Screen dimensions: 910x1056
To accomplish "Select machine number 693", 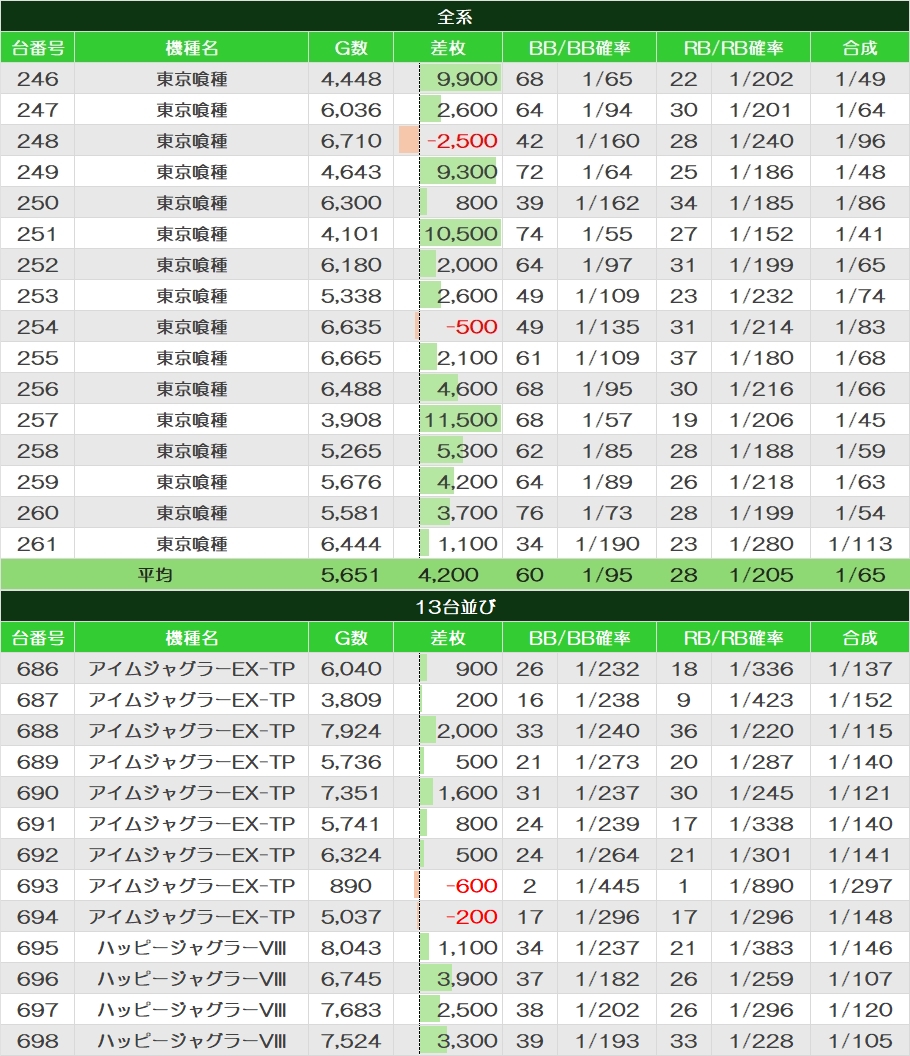I will tap(38, 886).
